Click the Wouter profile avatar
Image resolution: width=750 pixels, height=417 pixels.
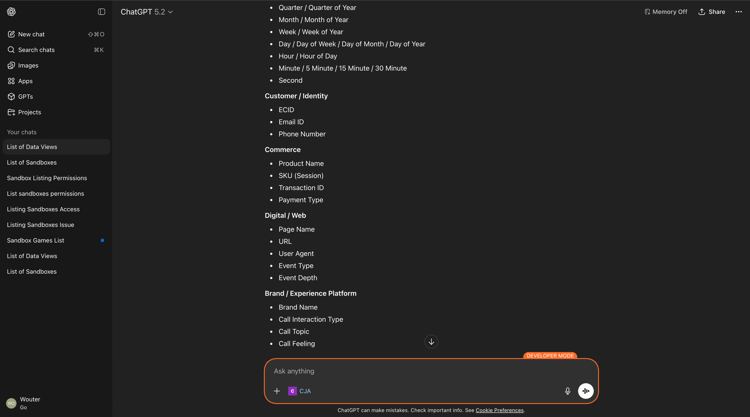[x=11, y=403]
